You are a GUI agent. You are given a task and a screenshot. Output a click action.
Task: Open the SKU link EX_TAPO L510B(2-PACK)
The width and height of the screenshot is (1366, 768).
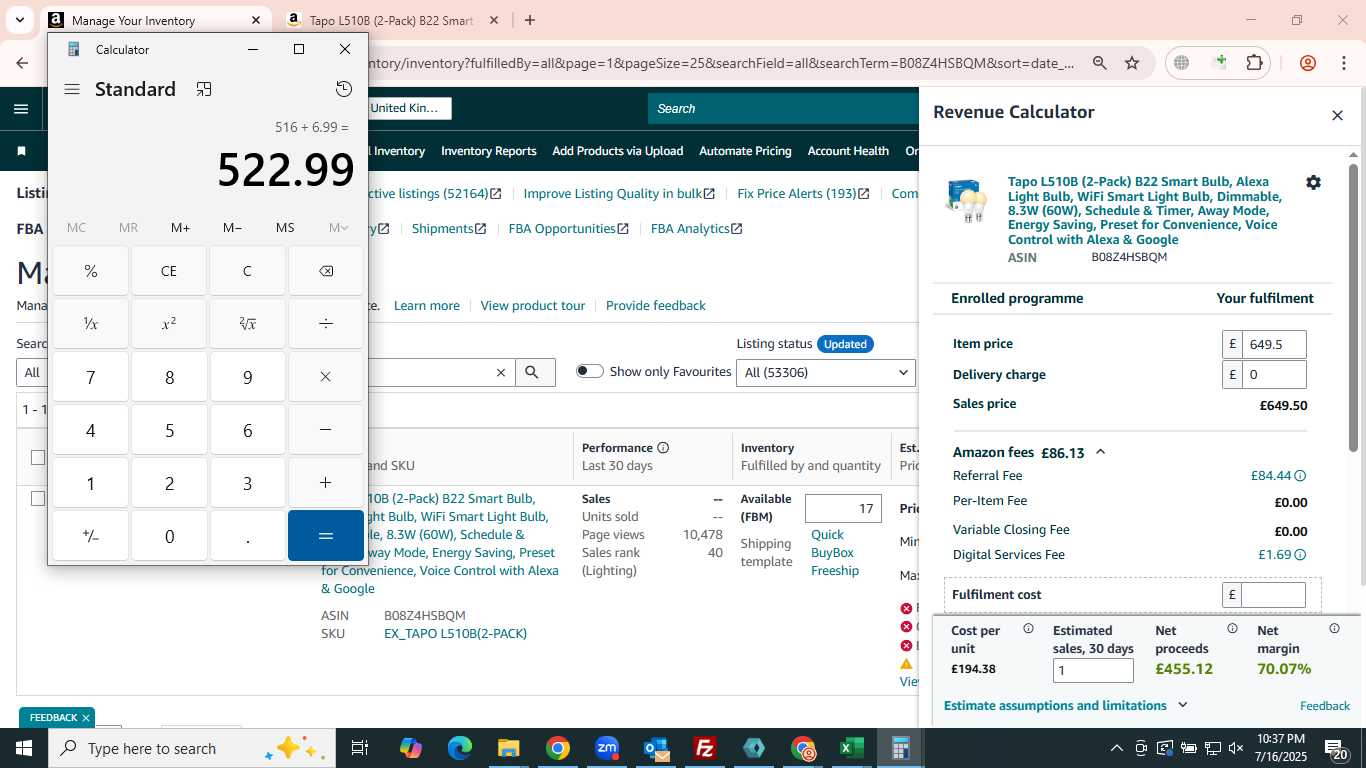455,633
